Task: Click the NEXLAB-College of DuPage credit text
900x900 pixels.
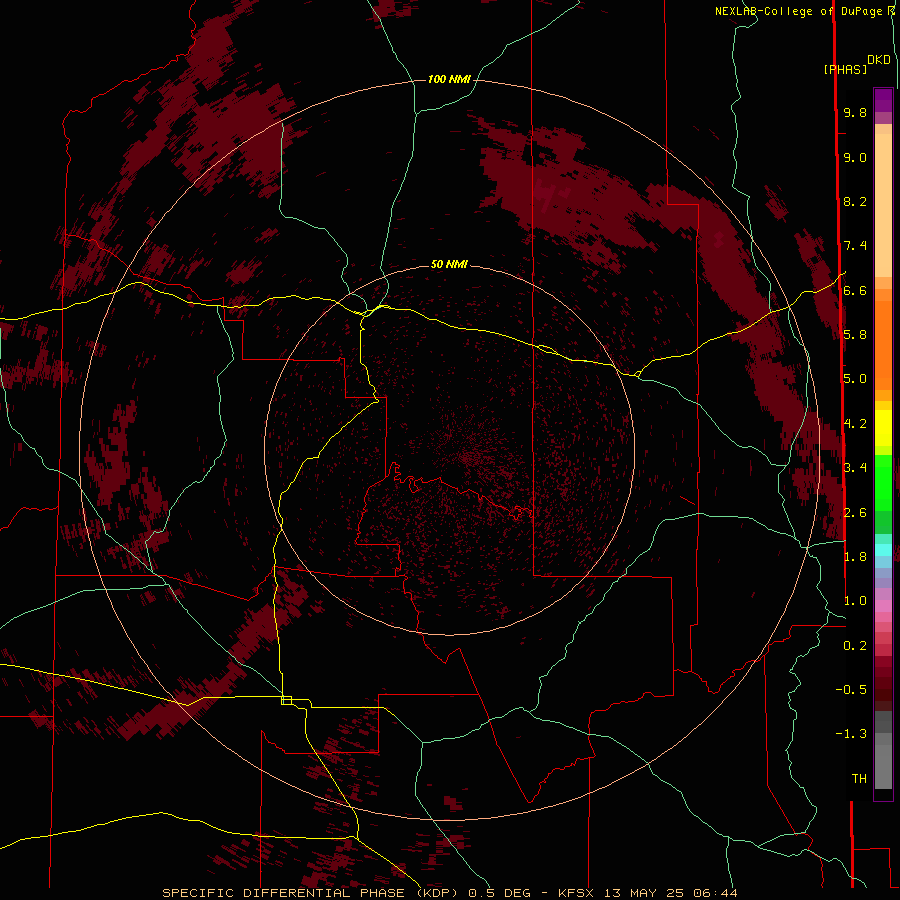Action: [x=800, y=11]
